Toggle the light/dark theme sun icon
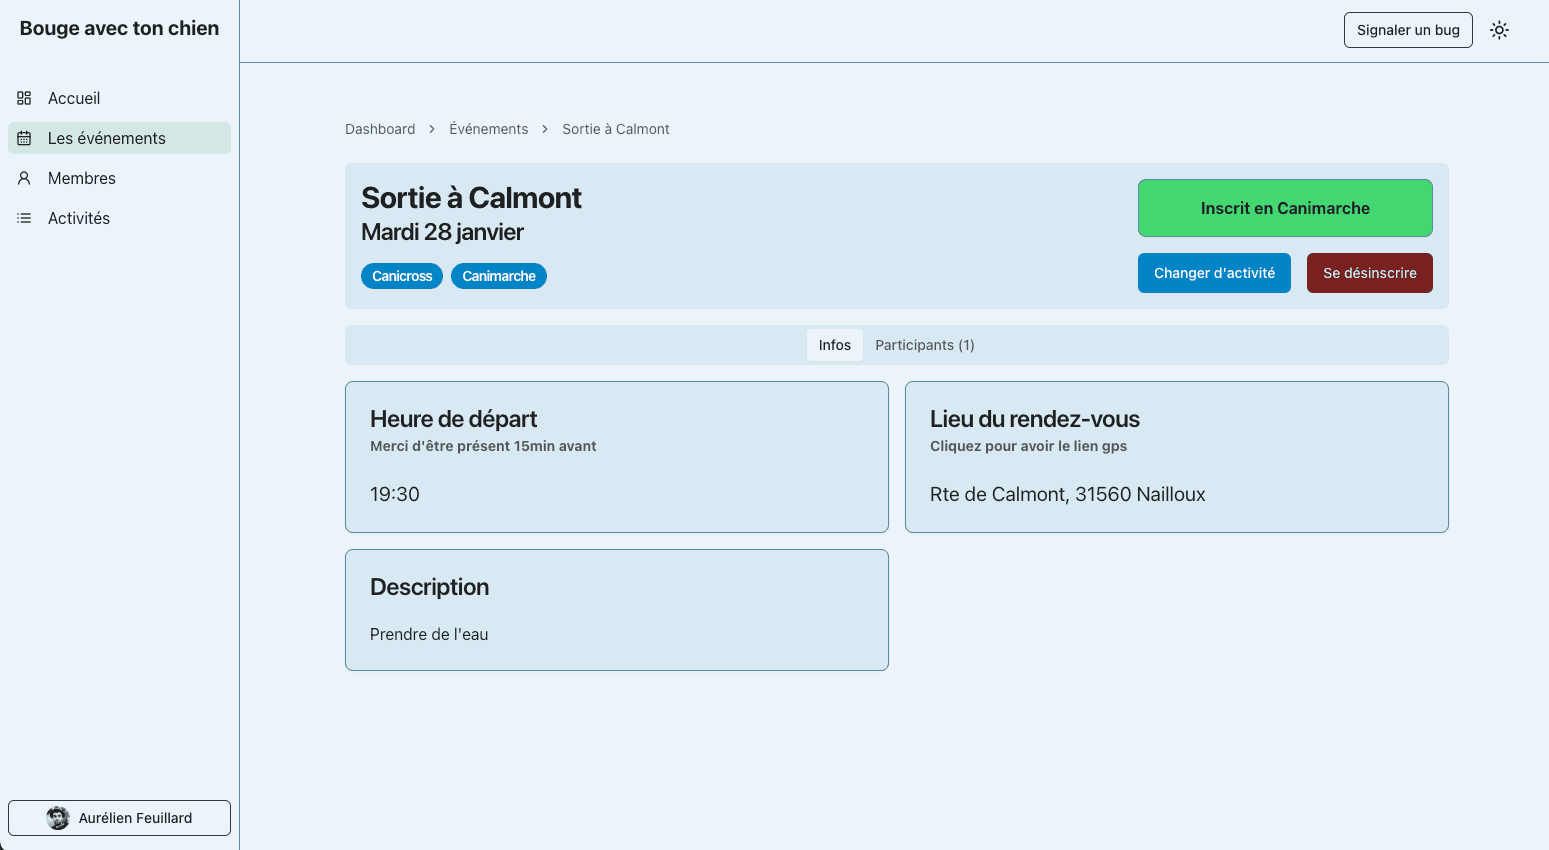Image resolution: width=1549 pixels, height=850 pixels. pos(1499,30)
